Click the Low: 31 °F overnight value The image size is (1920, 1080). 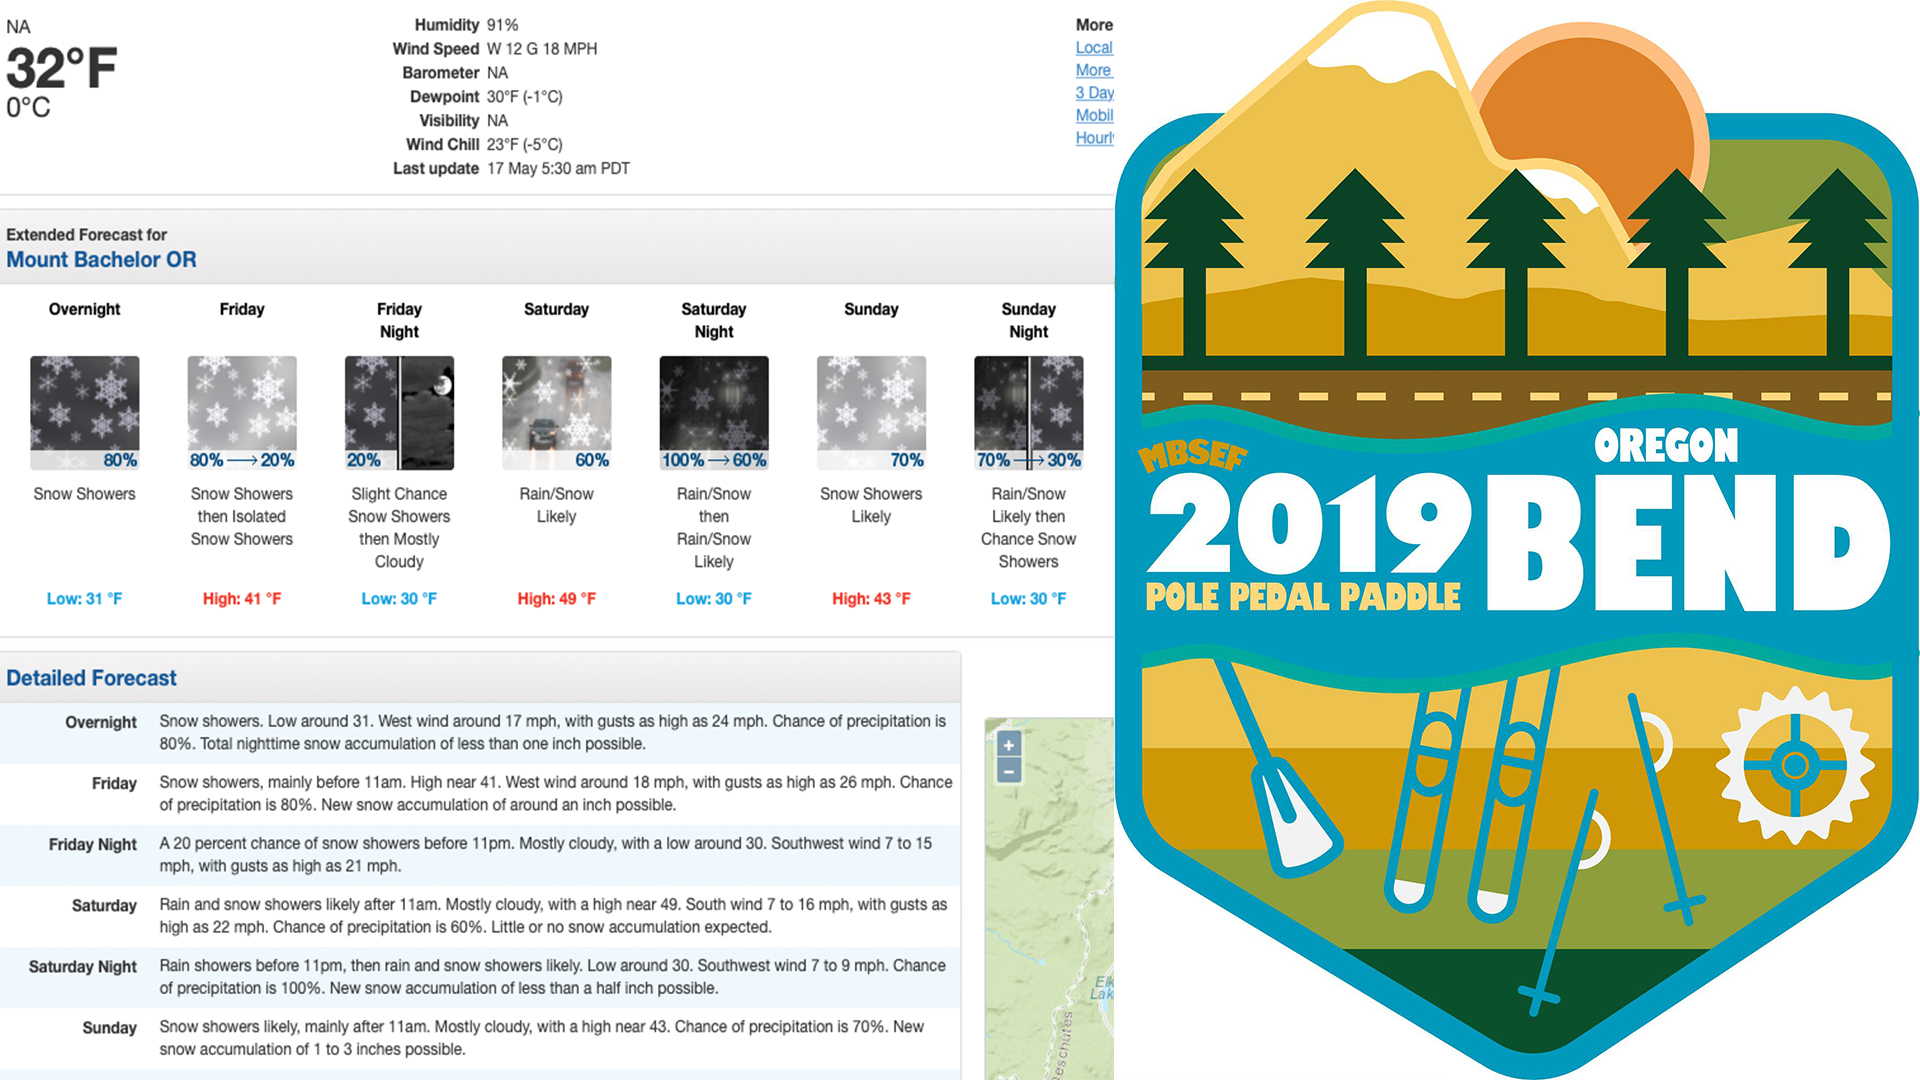(85, 599)
